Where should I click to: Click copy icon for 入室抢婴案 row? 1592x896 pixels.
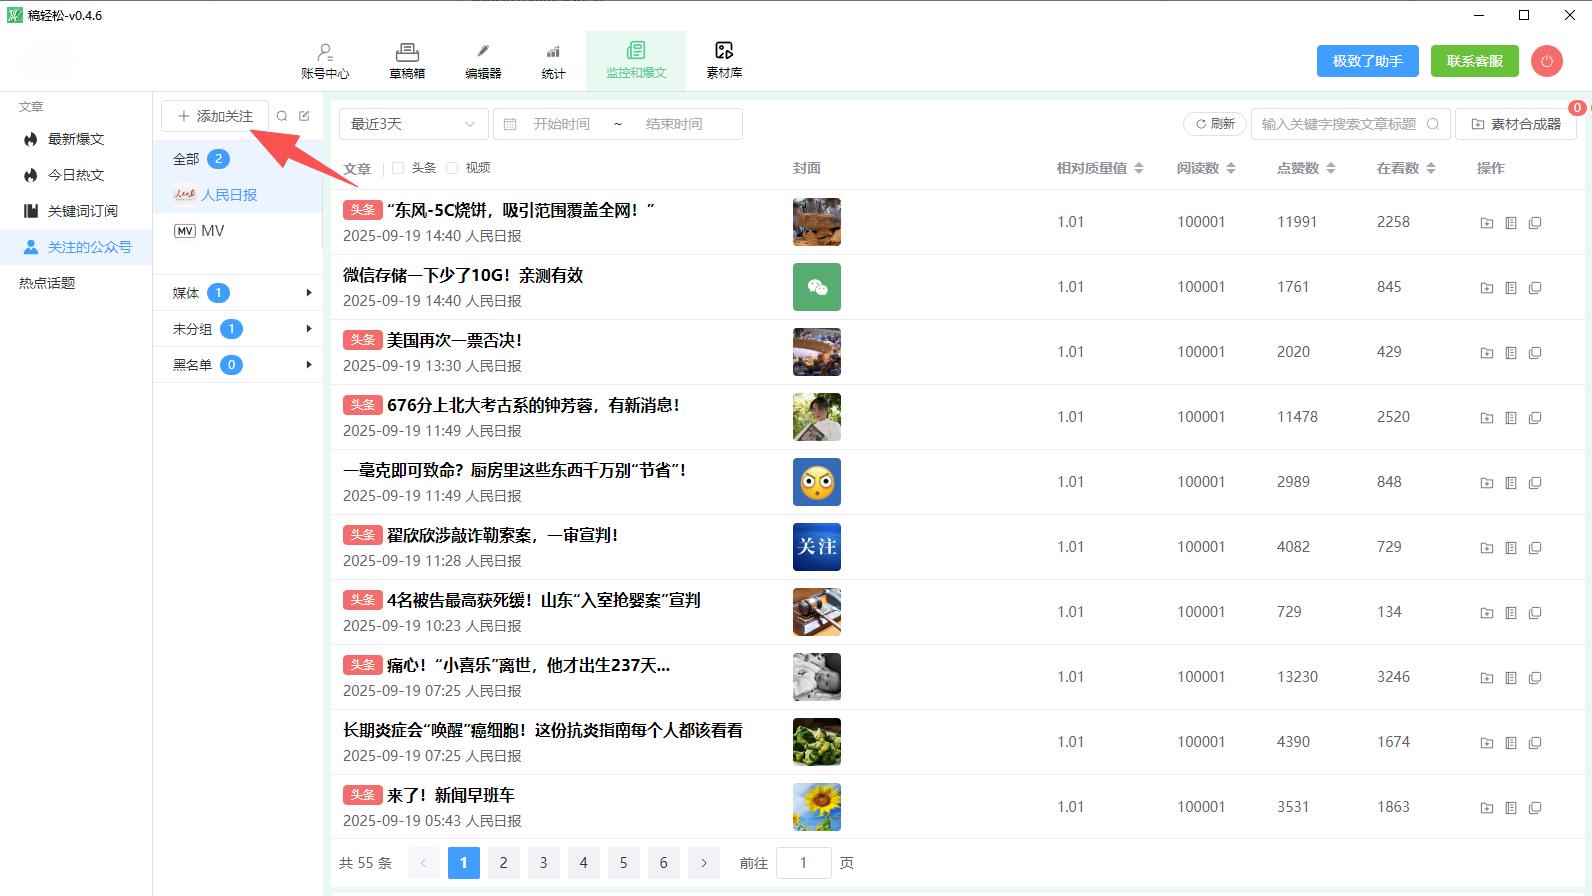click(x=1535, y=613)
